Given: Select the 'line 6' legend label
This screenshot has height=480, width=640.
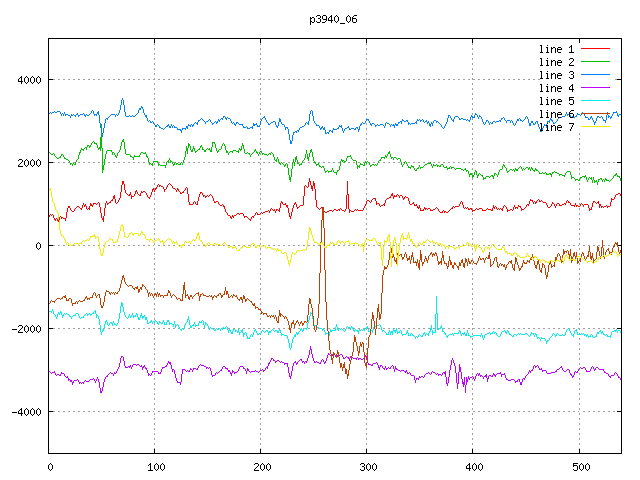Looking at the screenshot, I should point(556,114).
